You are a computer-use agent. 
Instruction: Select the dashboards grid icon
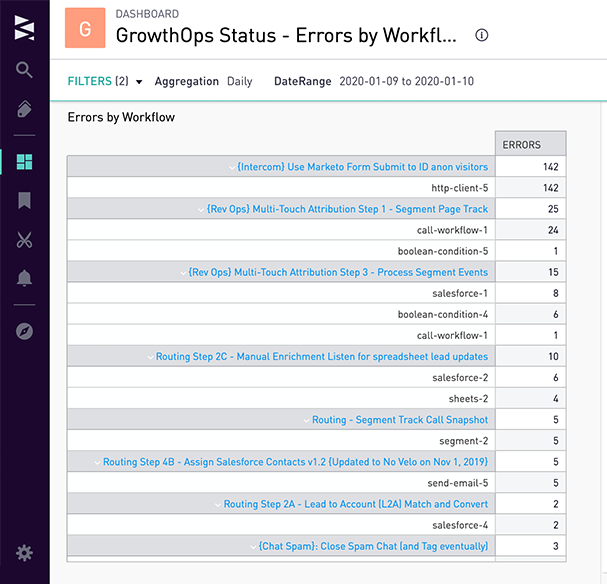24,162
